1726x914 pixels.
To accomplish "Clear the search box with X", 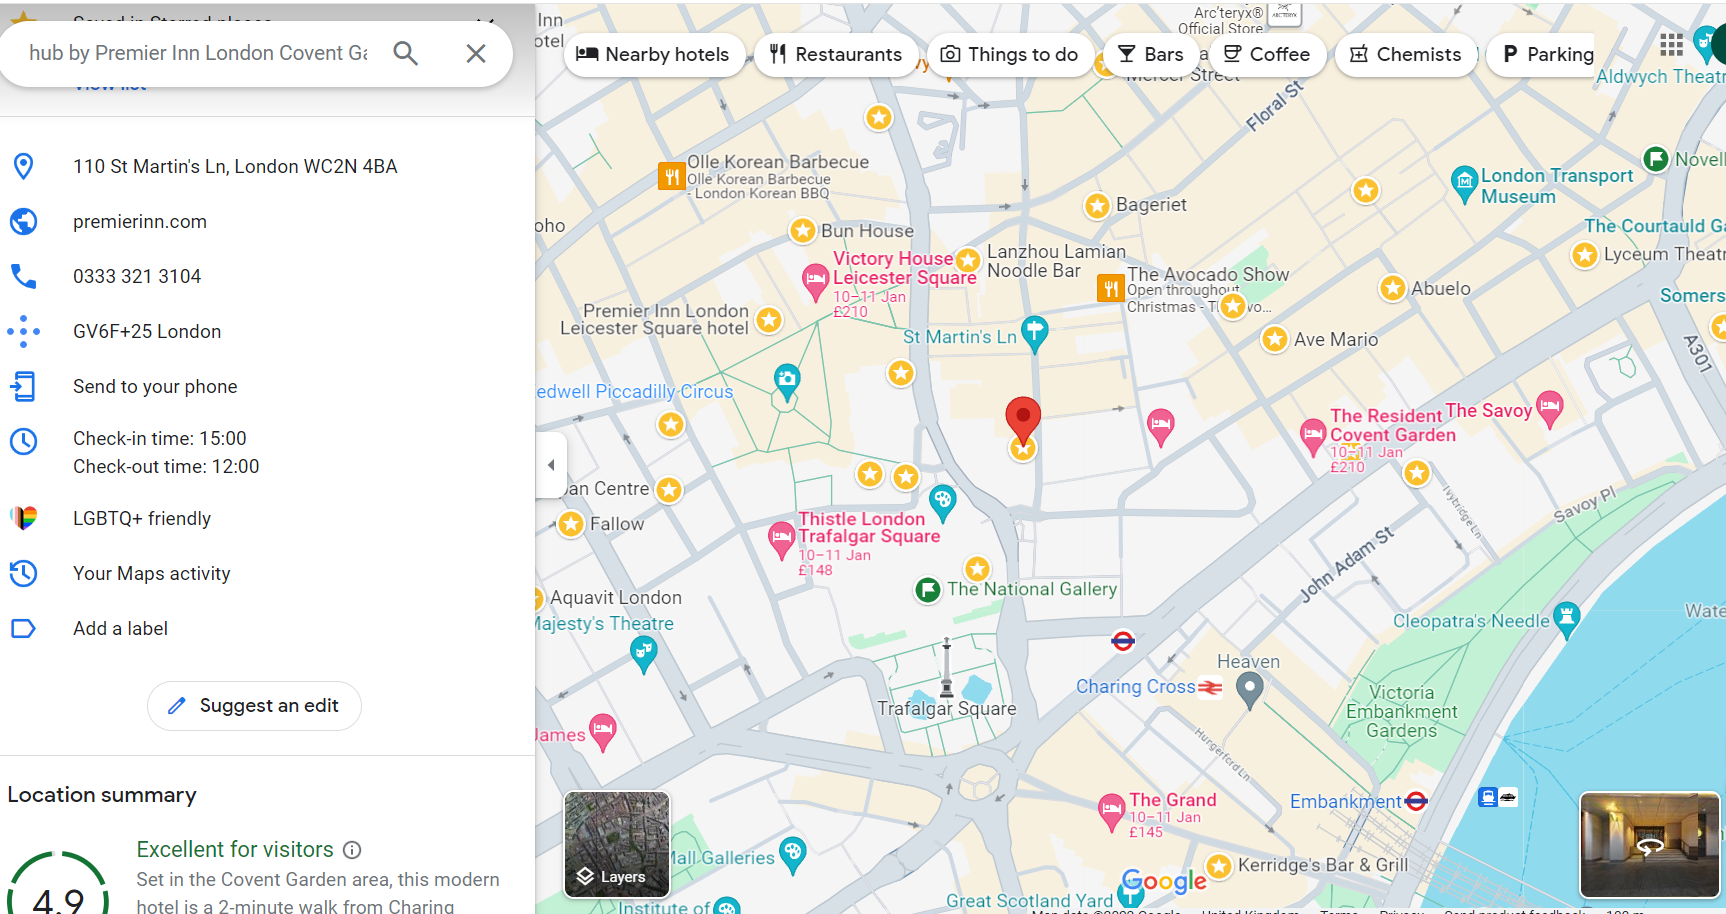I will [476, 53].
